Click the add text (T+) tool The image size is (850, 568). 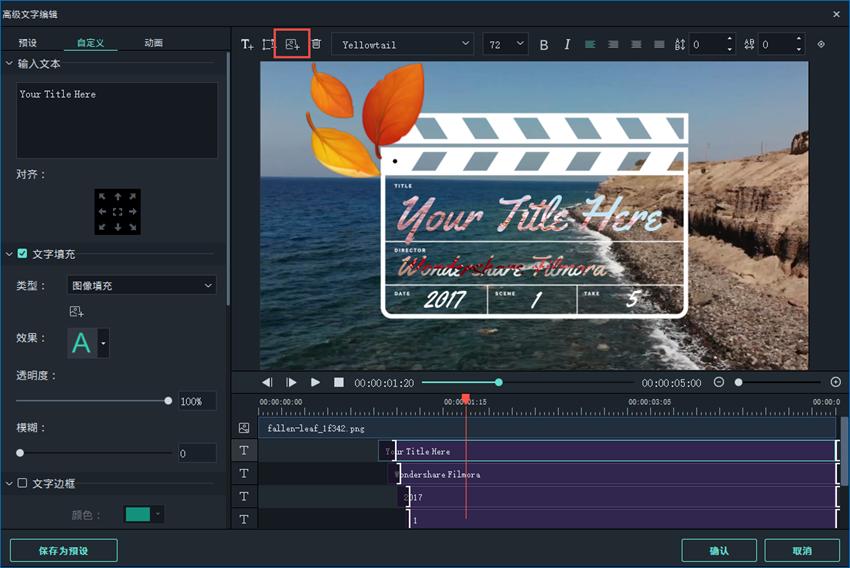[x=247, y=44]
